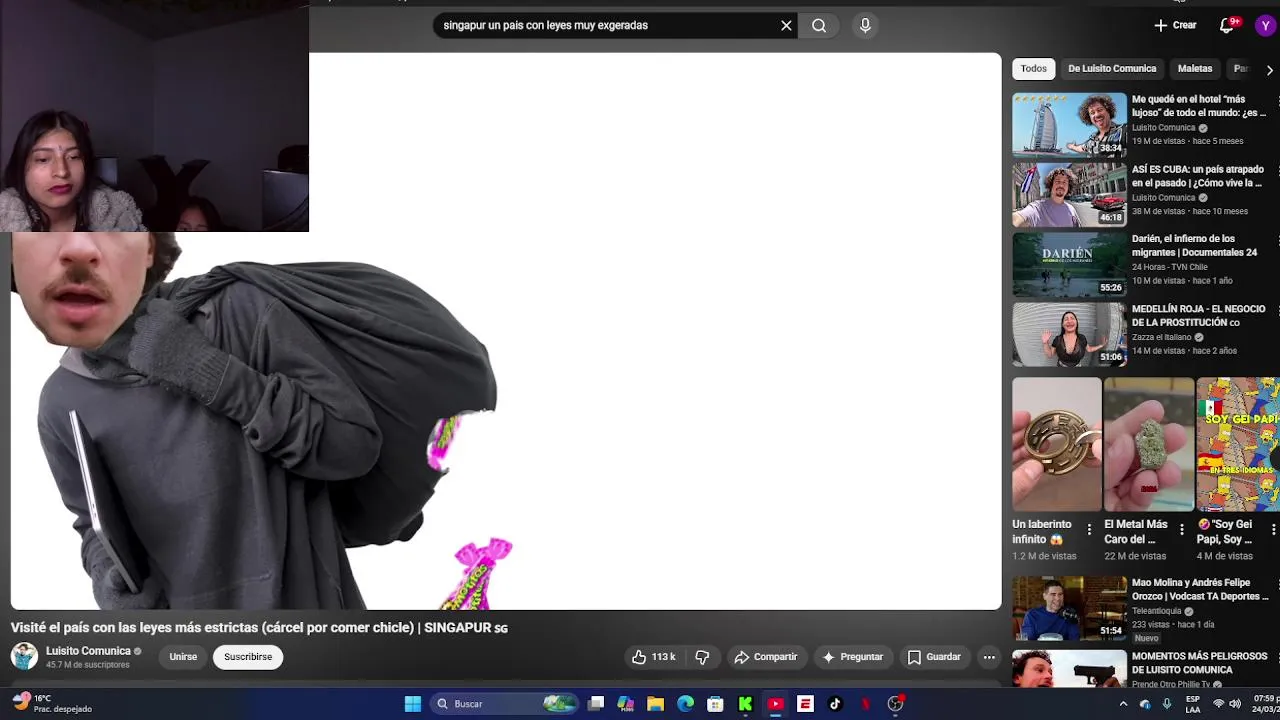Dislike the video
Image resolution: width=1280 pixels, height=720 pixels.
click(702, 657)
